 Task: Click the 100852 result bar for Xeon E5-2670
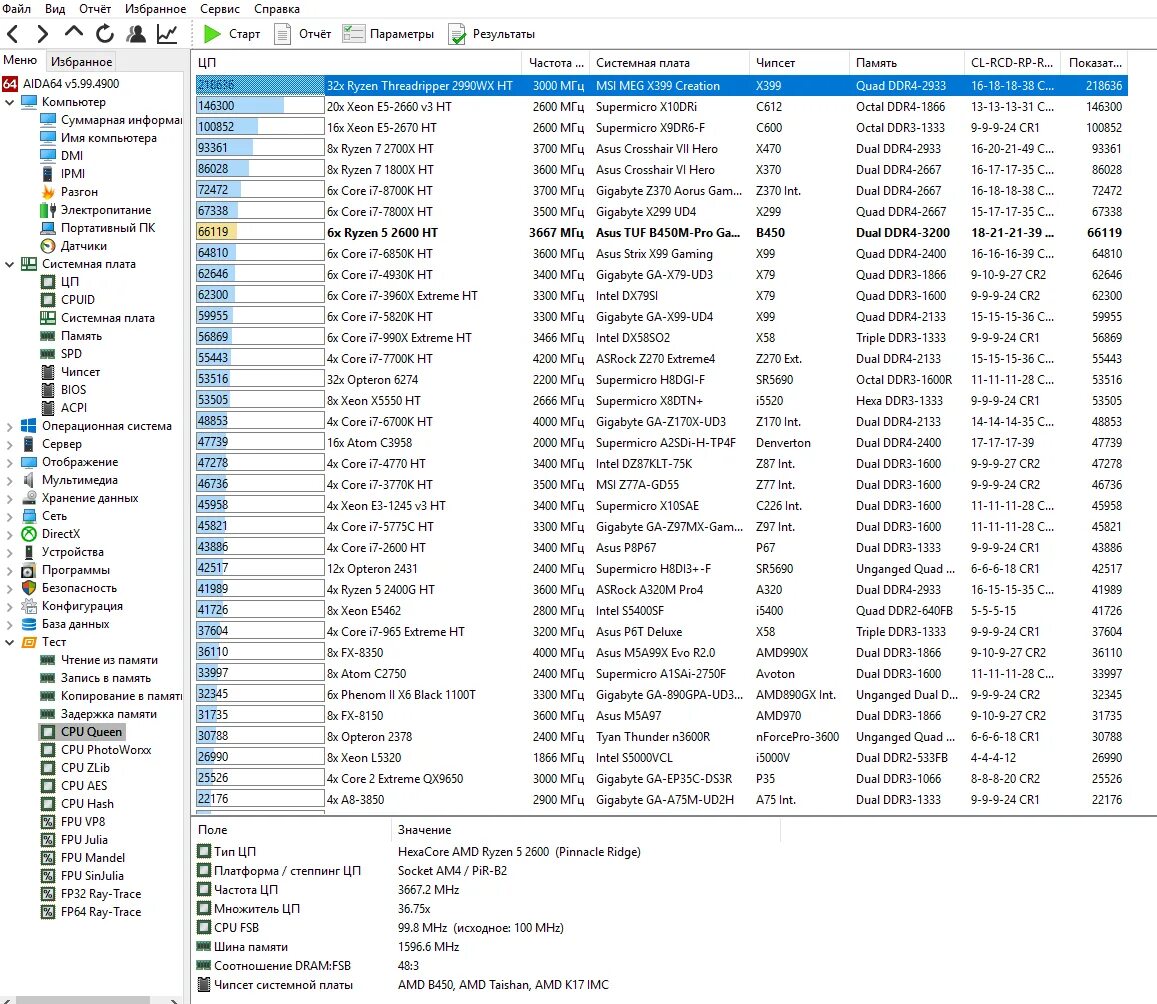[x=260, y=128]
